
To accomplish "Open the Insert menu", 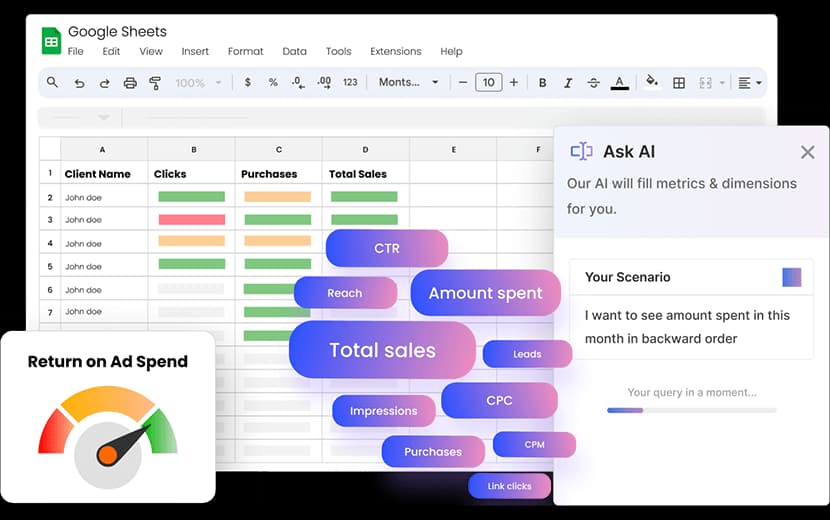I will pos(195,52).
